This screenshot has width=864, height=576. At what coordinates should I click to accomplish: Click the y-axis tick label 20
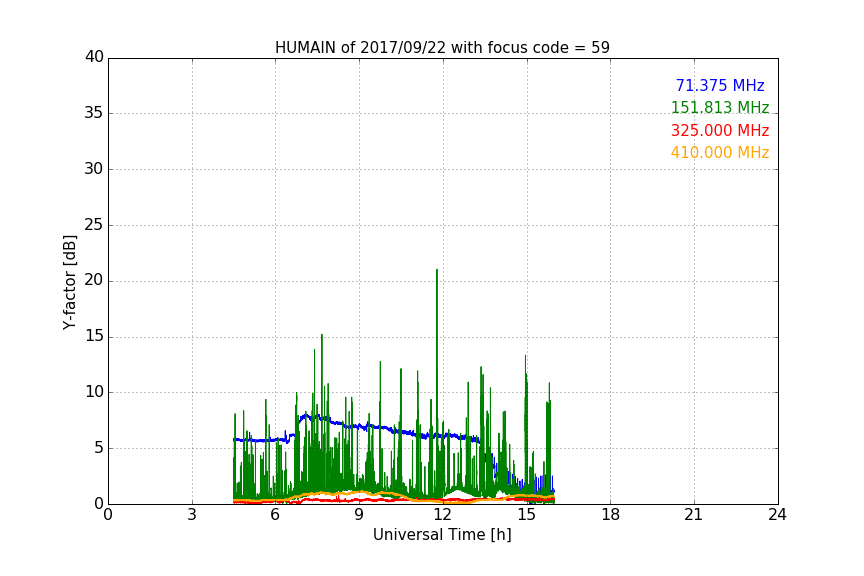[94, 281]
